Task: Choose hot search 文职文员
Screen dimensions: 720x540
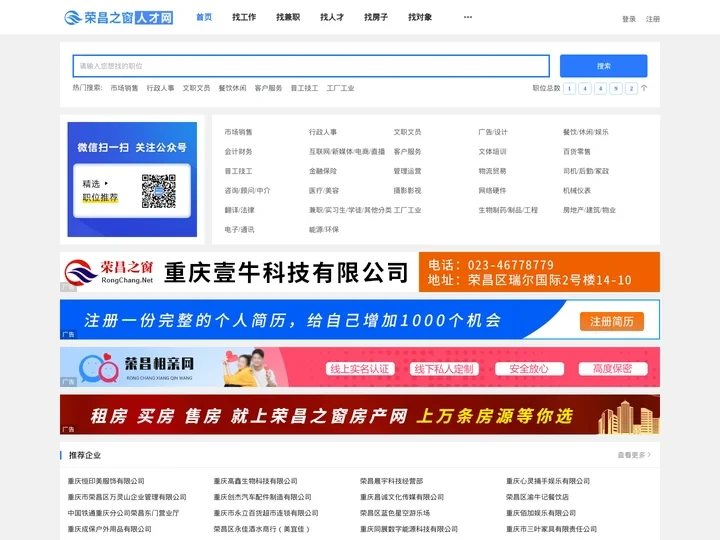Action: [x=197, y=88]
